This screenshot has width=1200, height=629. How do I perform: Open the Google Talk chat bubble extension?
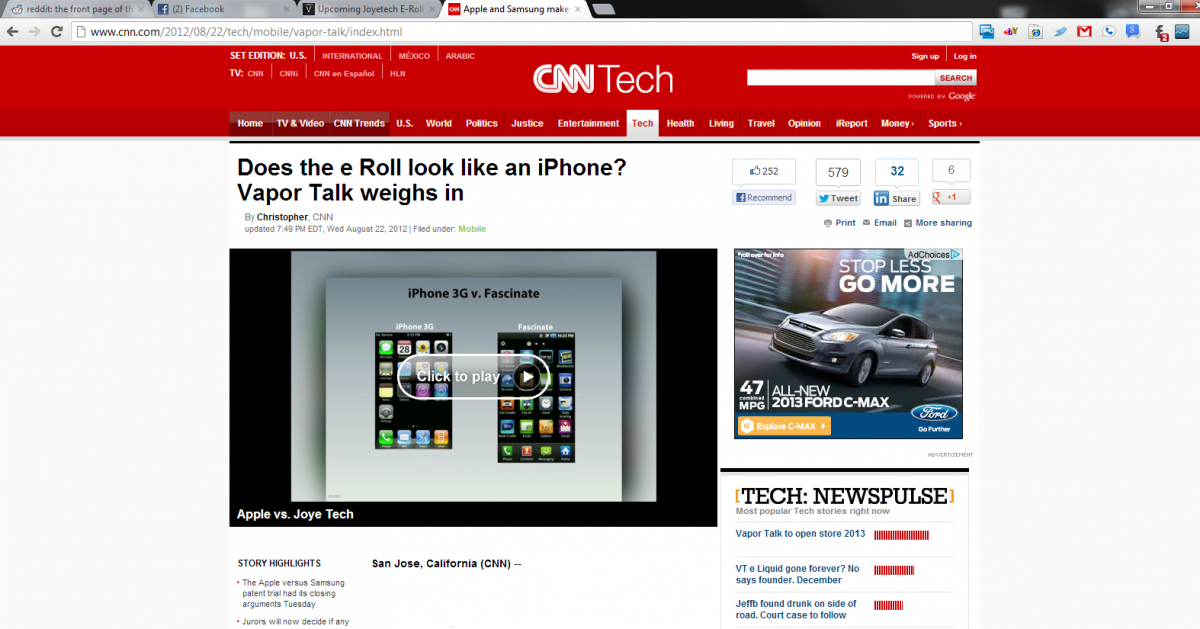pos(1132,32)
